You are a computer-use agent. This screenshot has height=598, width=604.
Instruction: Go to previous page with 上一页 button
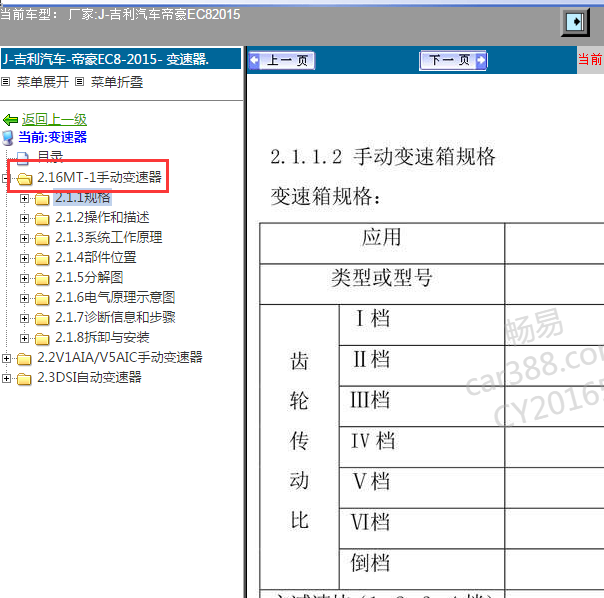[282, 60]
